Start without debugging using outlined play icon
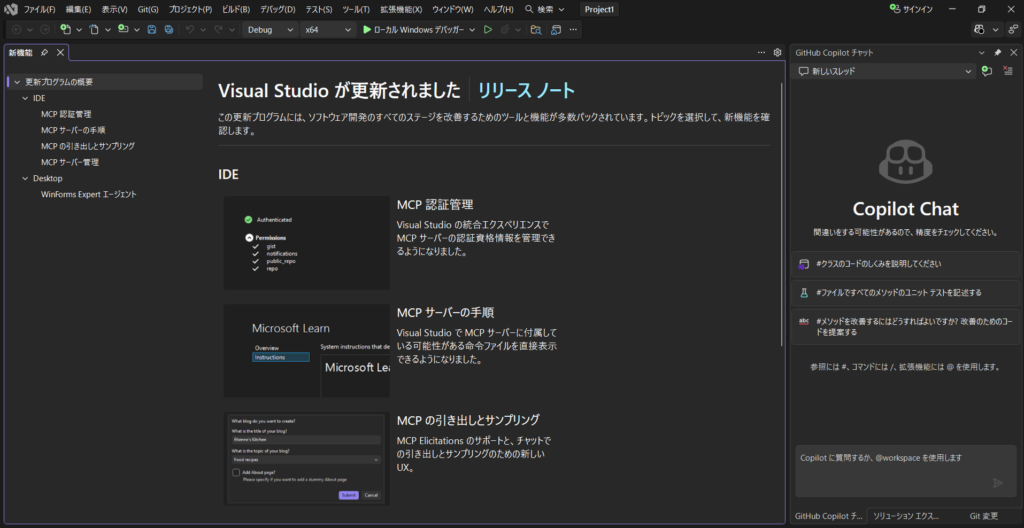1024x528 pixels. tap(488, 30)
